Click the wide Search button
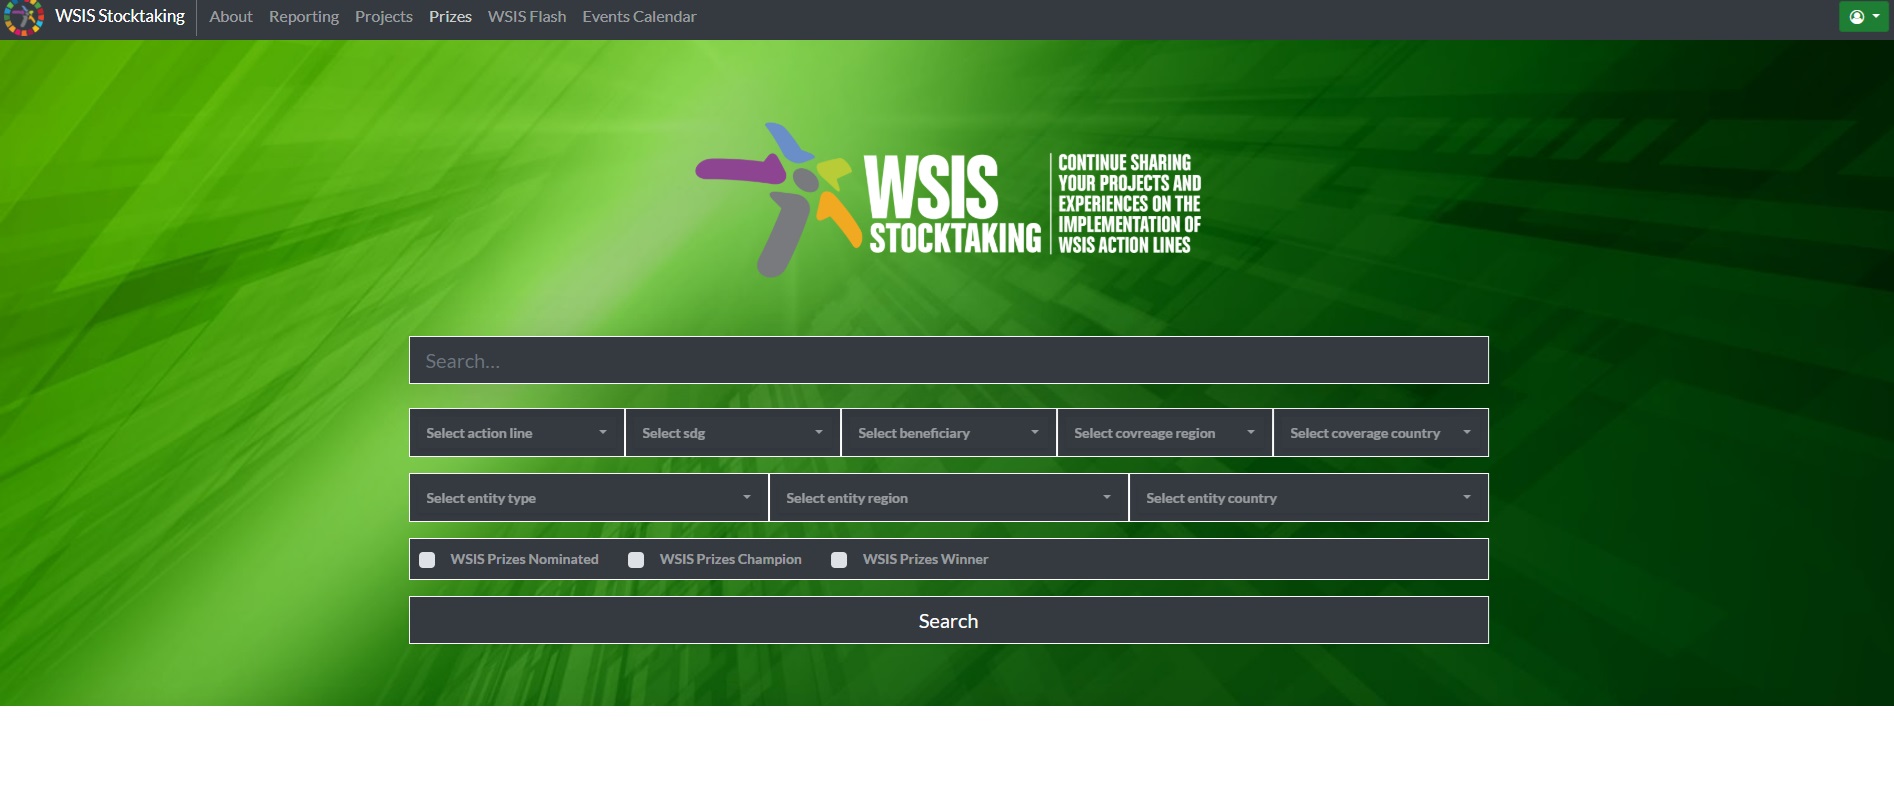The width and height of the screenshot is (1894, 812). point(949,621)
